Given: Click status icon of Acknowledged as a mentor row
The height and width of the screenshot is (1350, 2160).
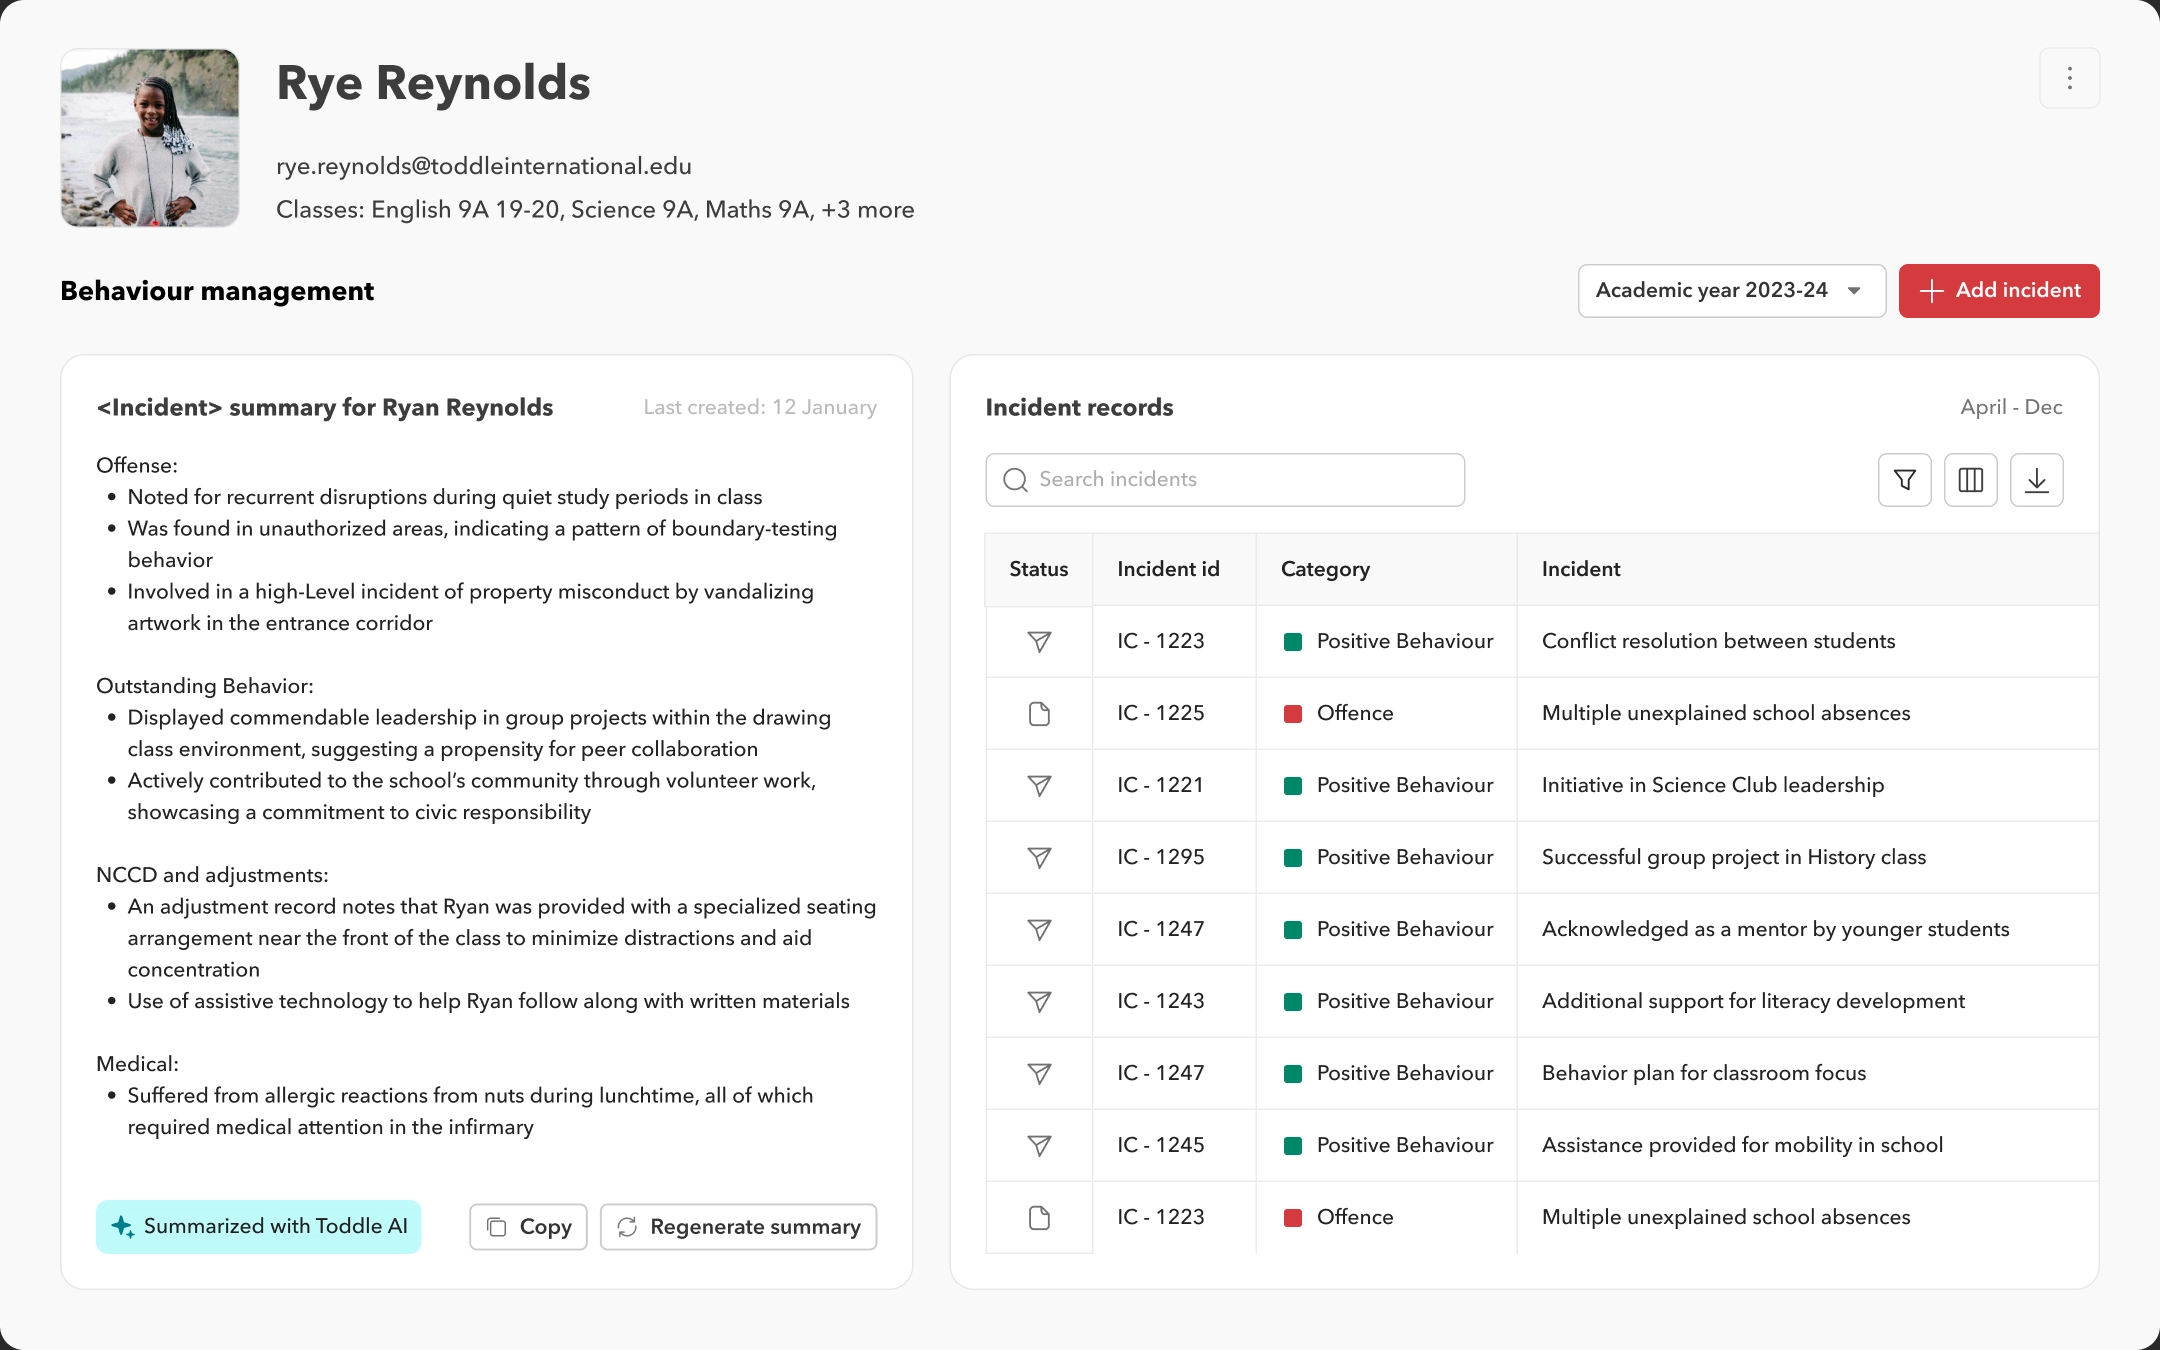Looking at the screenshot, I should tap(1039, 930).
